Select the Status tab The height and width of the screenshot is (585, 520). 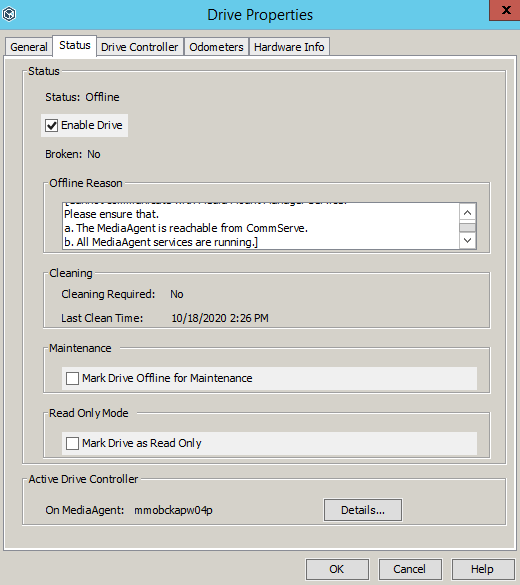pos(75,46)
